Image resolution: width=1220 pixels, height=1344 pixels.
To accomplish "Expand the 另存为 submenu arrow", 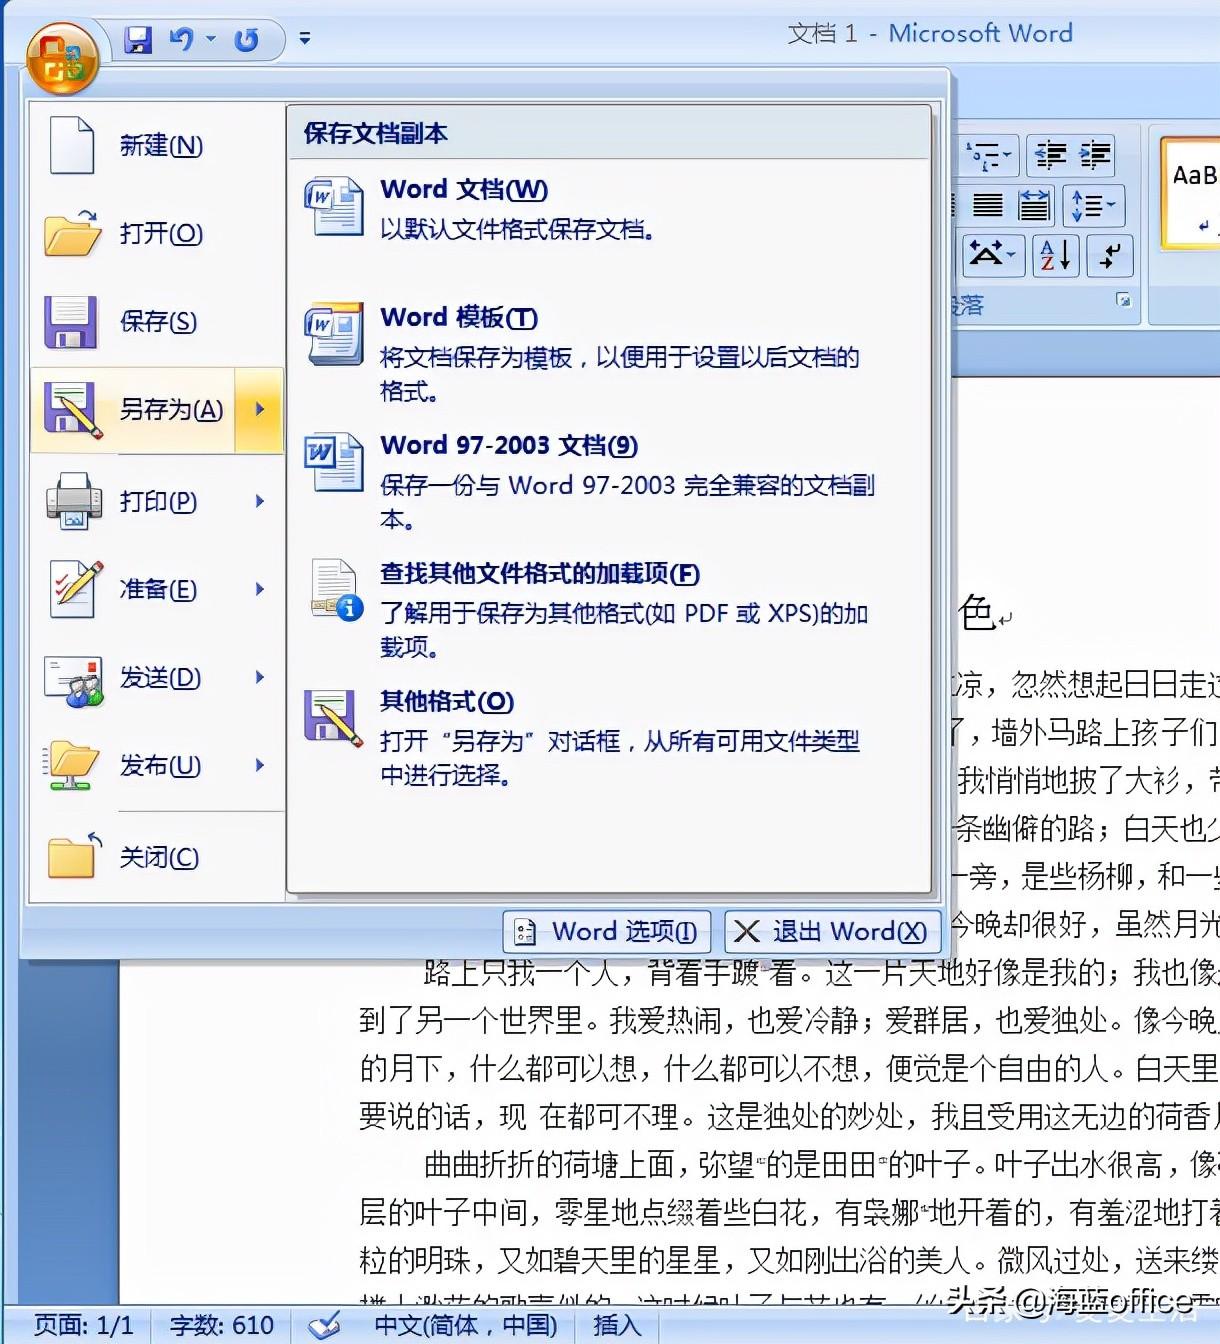I will [260, 409].
